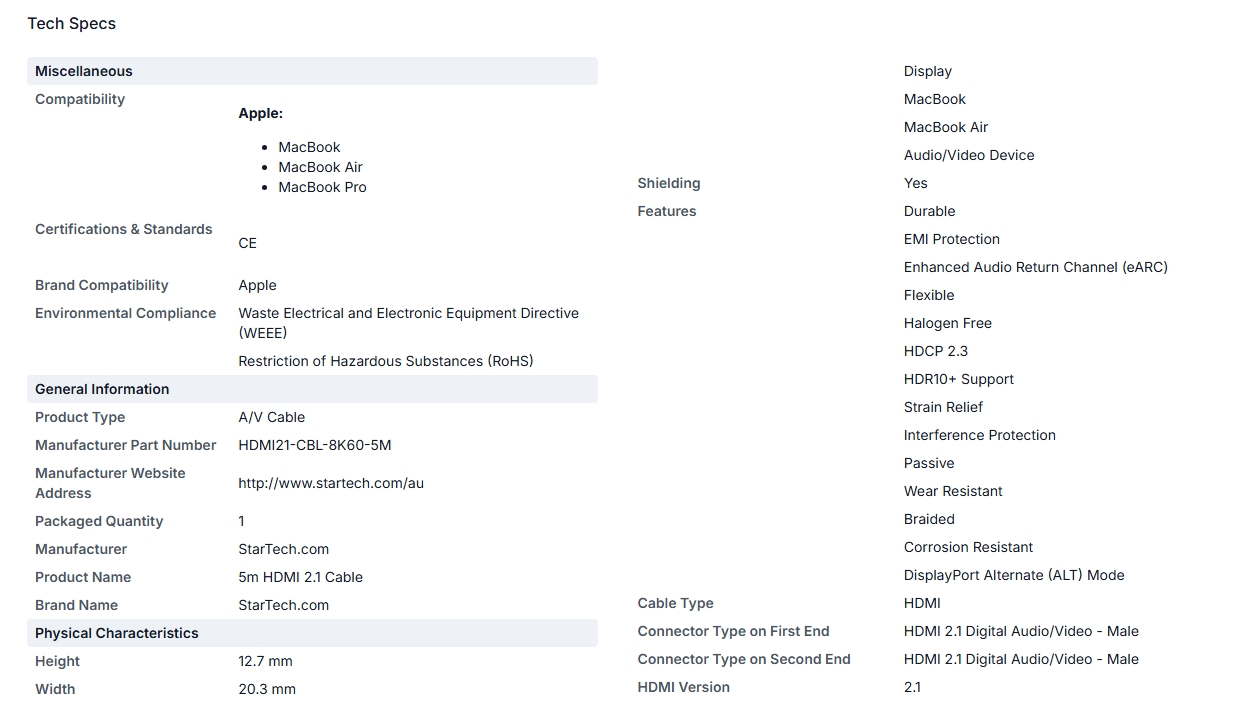Select the Miscellaneous section header
Screen dimensions: 1248x701
coord(312,71)
